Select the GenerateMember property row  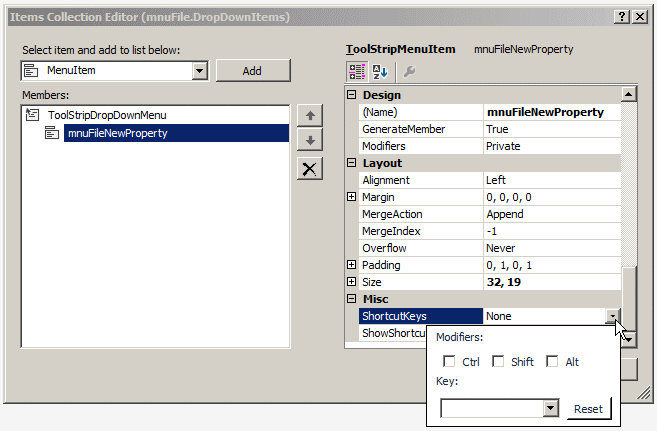pyautogui.click(x=489, y=129)
